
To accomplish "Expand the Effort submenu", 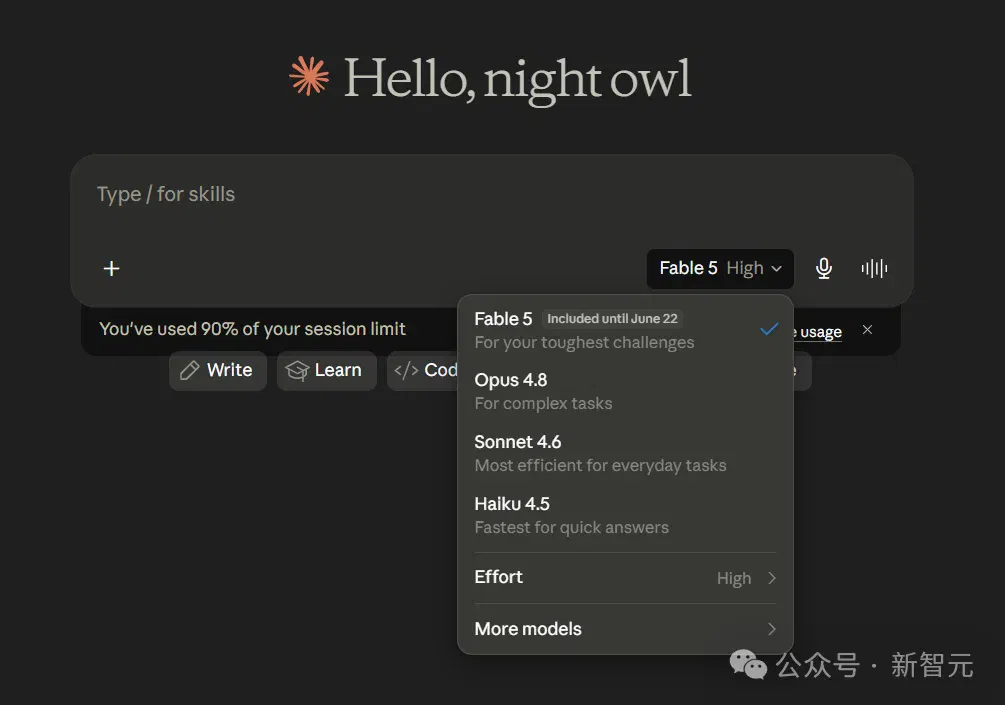I will pyautogui.click(x=626, y=577).
